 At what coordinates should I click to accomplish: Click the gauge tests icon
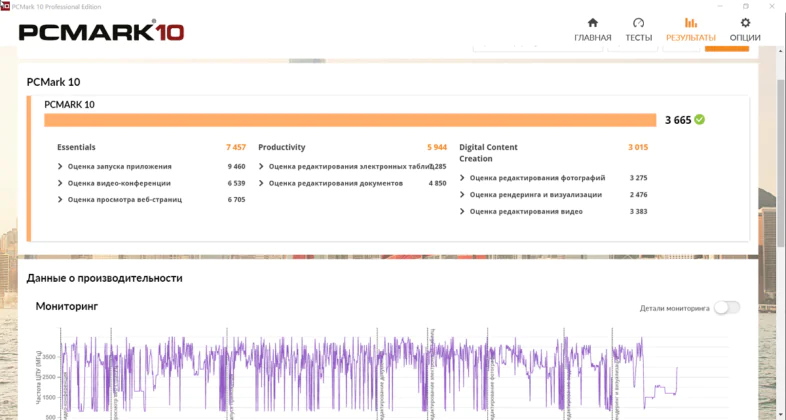click(638, 23)
